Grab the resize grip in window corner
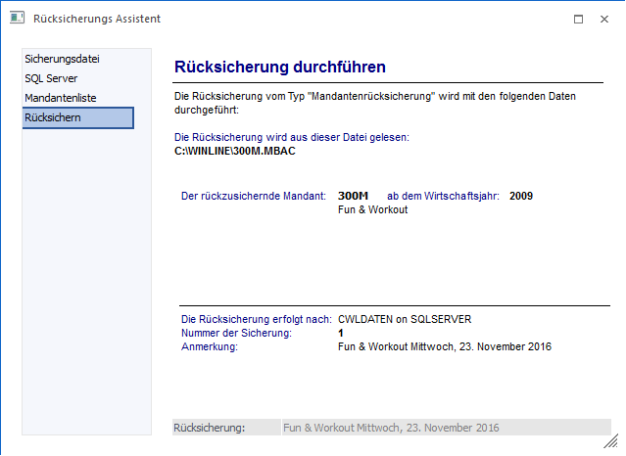Viewport: 626px width, 456px height. (610, 441)
